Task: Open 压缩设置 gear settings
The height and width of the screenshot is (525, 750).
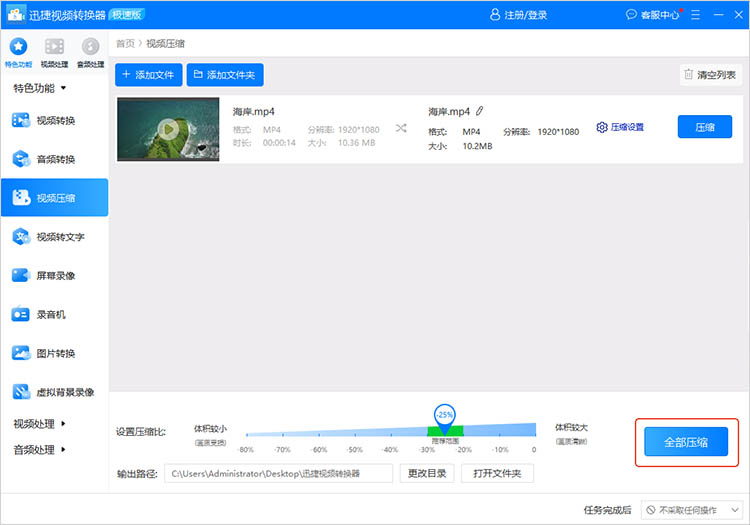Action: (x=620, y=127)
